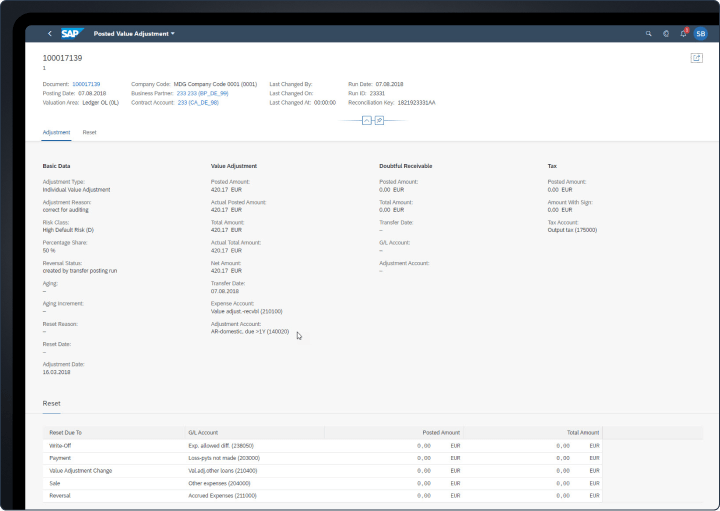Click Accrued Expenses (211000) cell
The image size is (720, 511).
222,495
